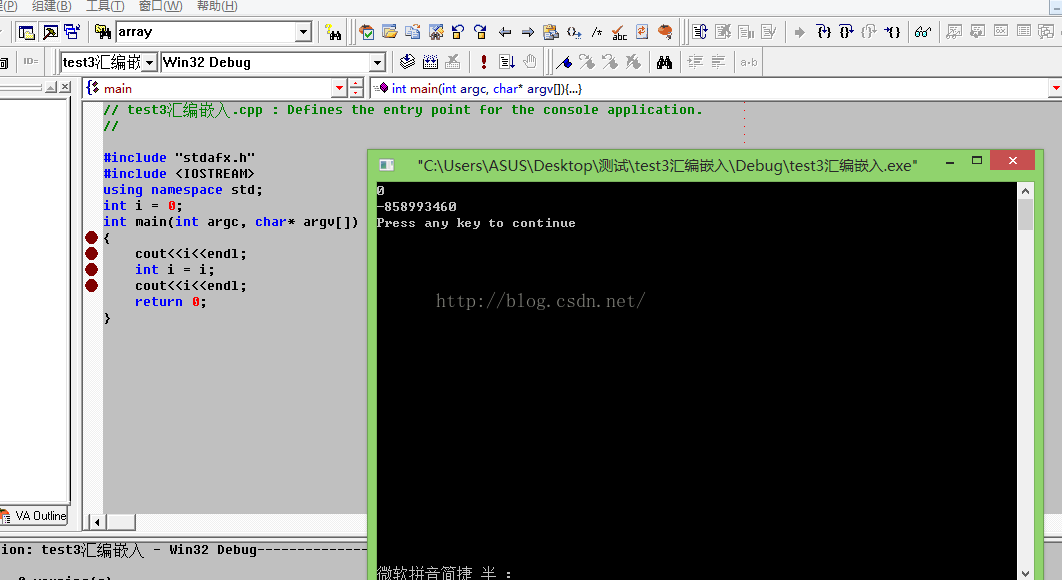
Task: Click console window scrollbar down arrow
Action: [1025, 573]
